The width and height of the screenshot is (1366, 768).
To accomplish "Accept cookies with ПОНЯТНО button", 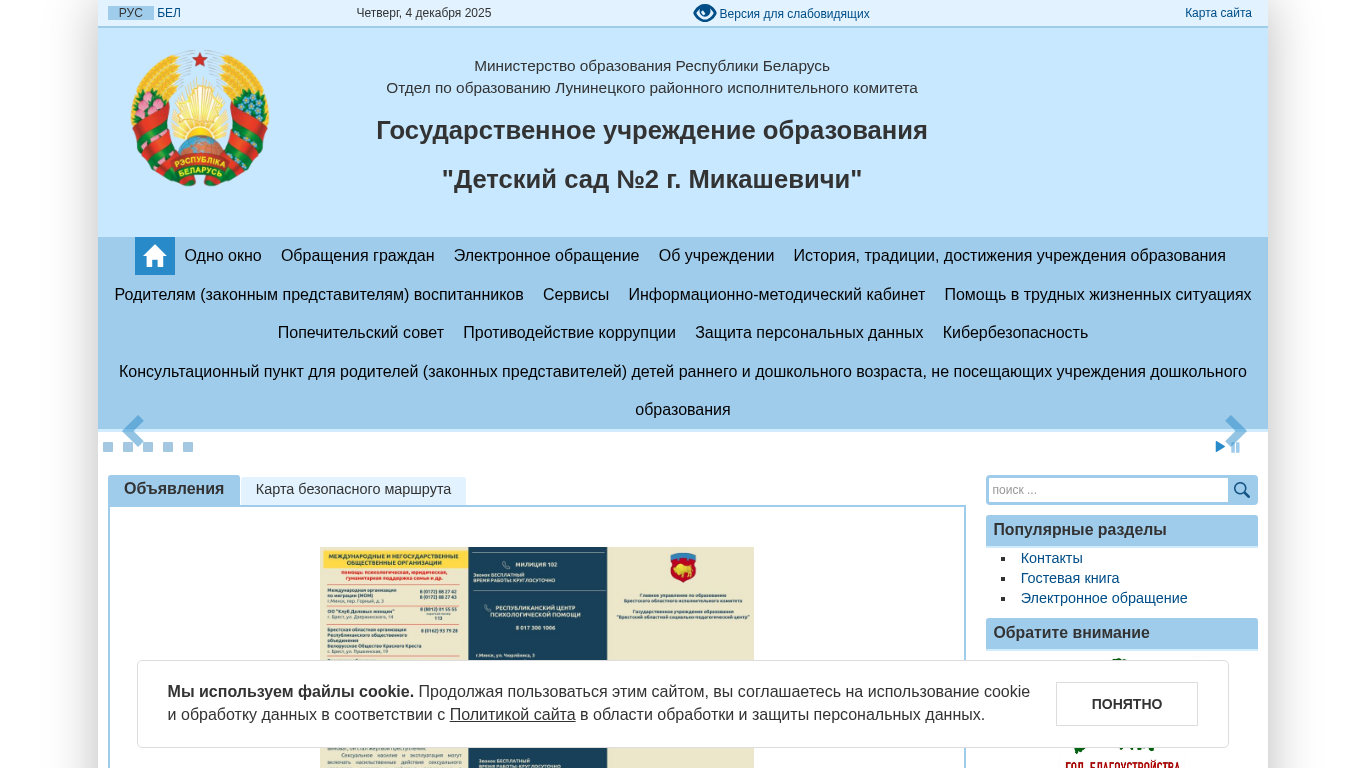I will point(1127,704).
